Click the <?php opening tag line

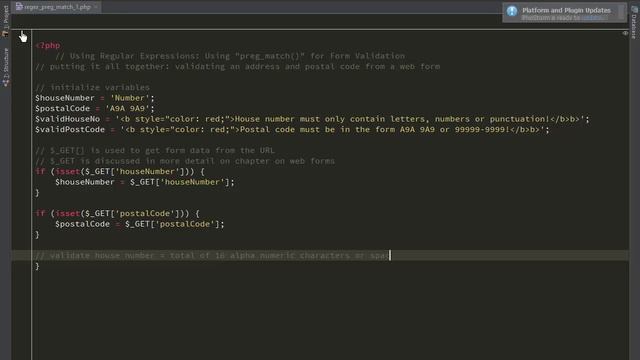click(48, 45)
